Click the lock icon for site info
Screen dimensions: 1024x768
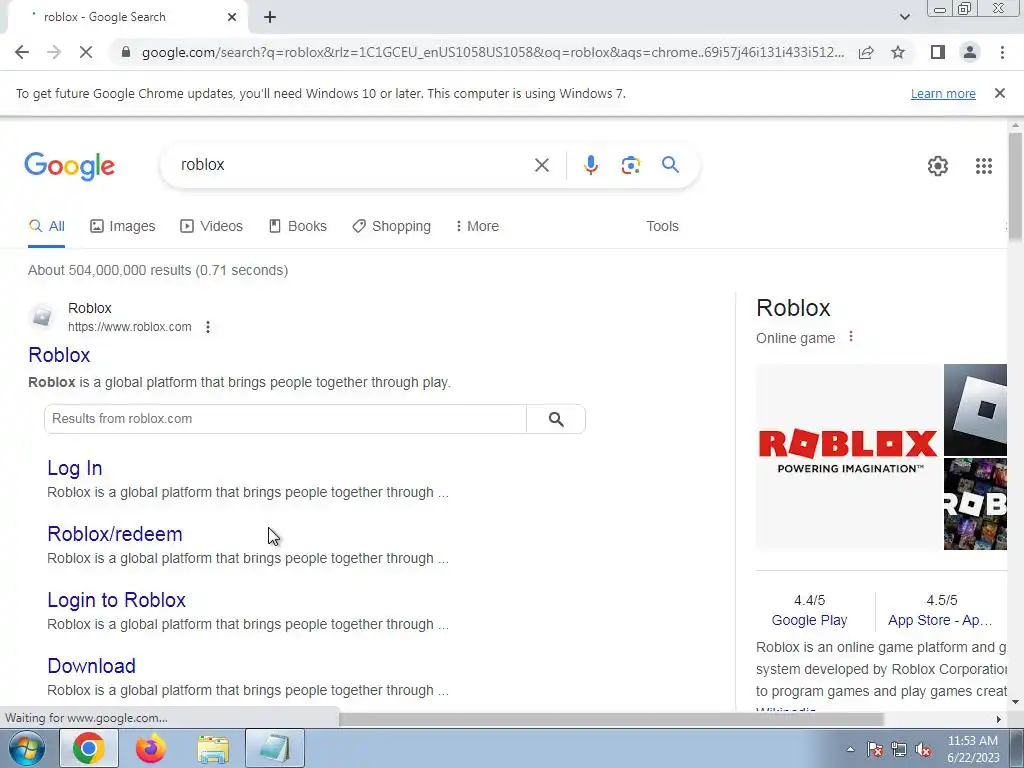pyautogui.click(x=126, y=52)
